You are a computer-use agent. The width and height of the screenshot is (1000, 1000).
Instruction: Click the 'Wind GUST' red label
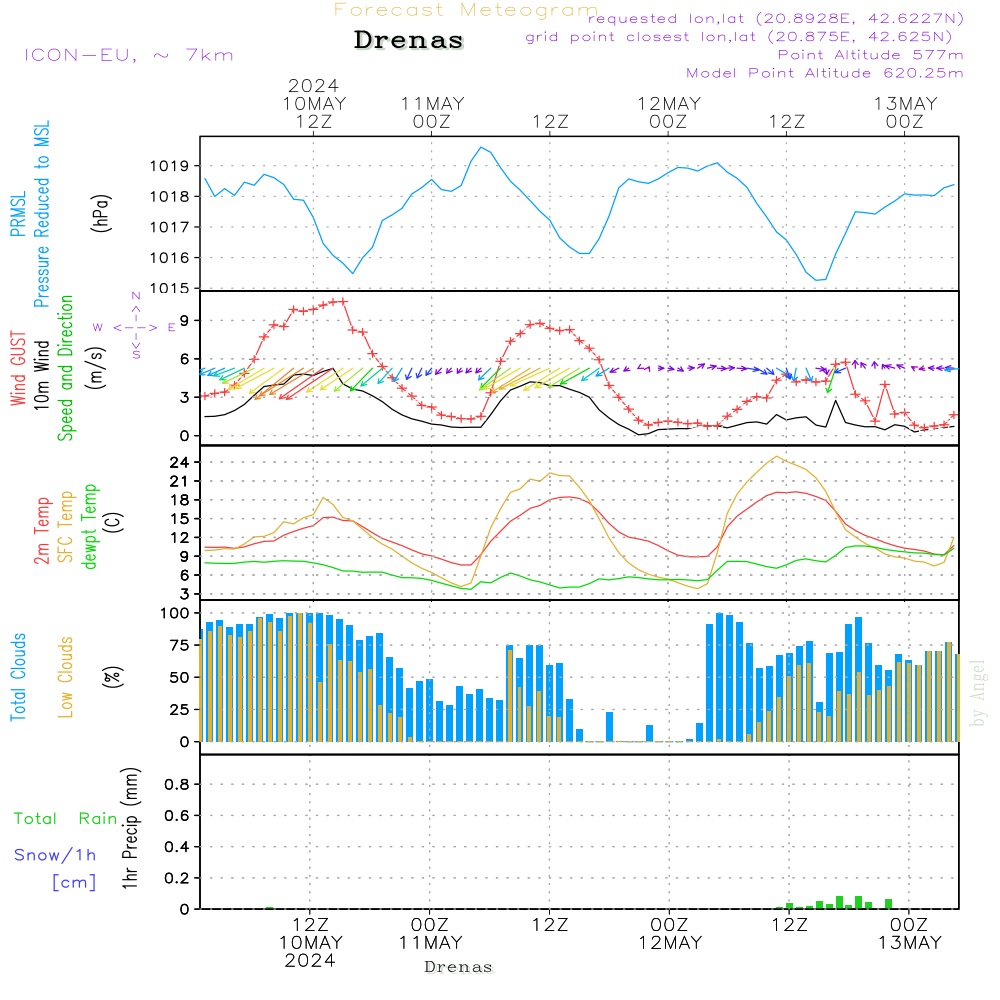[x=18, y=368]
